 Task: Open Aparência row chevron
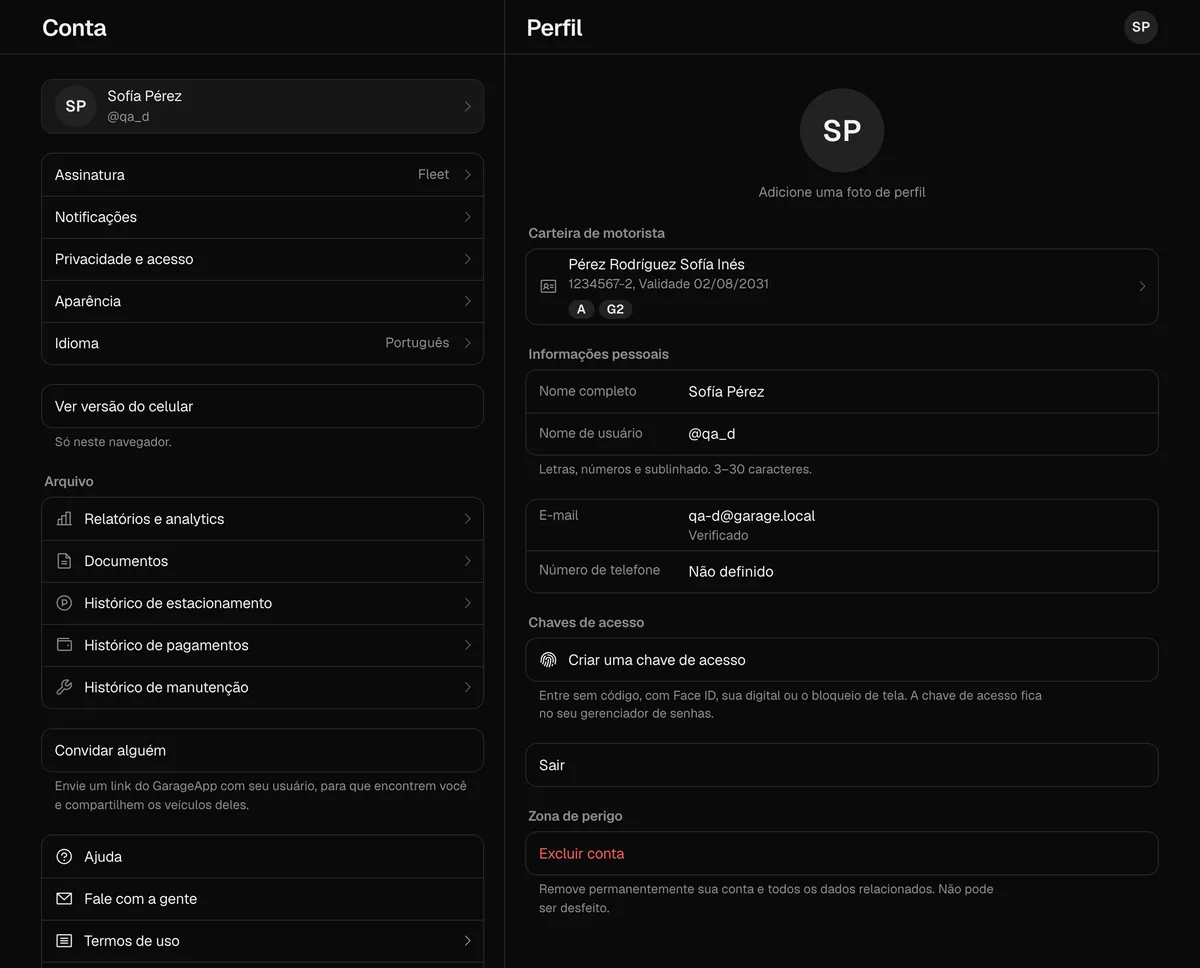pos(467,301)
